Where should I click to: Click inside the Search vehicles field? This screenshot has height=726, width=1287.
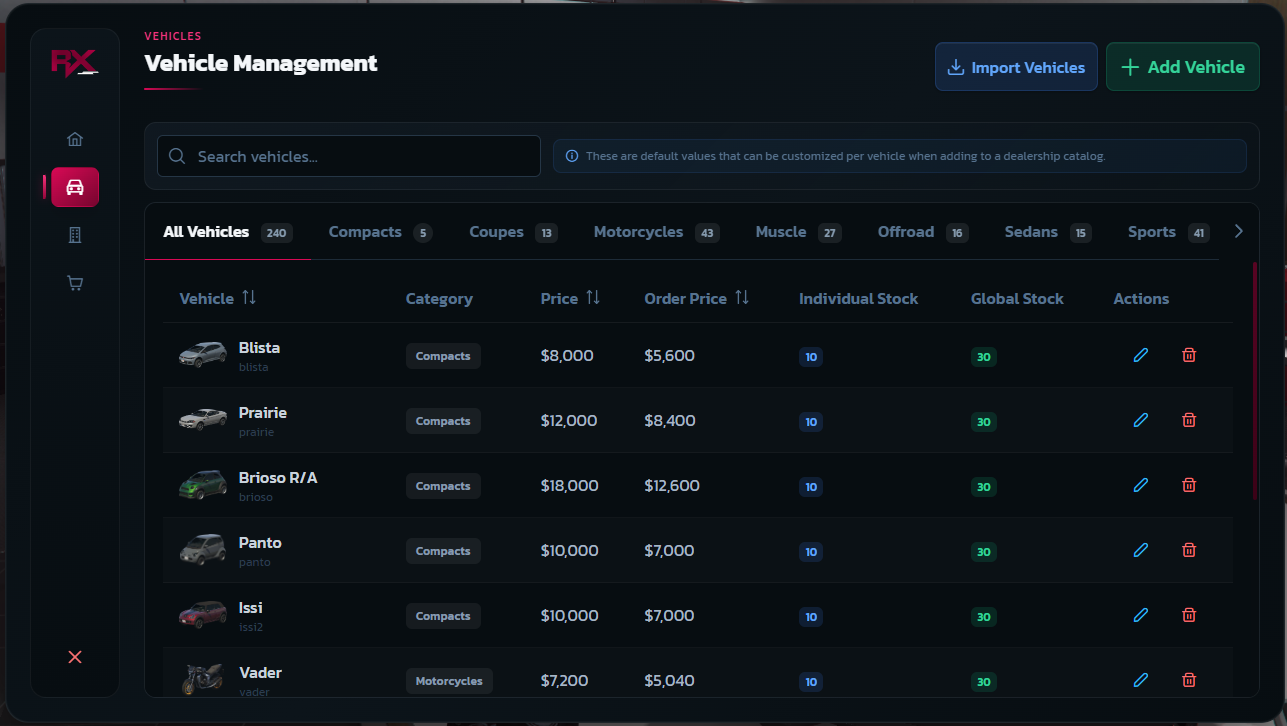click(348, 156)
